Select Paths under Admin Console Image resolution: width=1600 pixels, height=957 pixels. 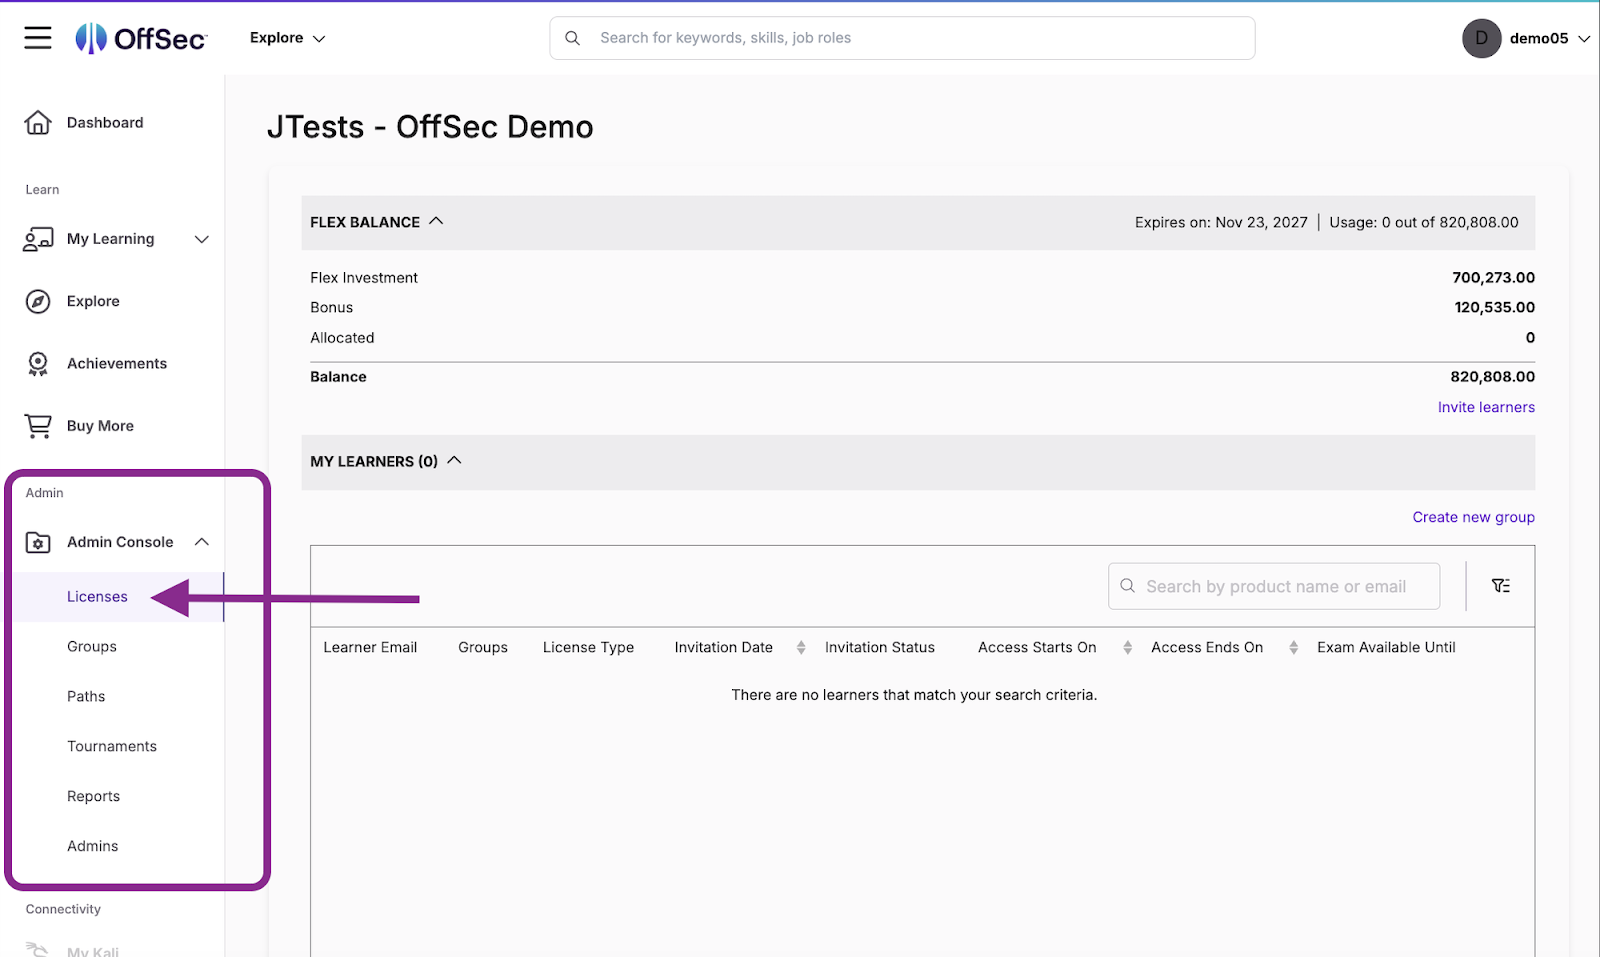pyautogui.click(x=86, y=697)
